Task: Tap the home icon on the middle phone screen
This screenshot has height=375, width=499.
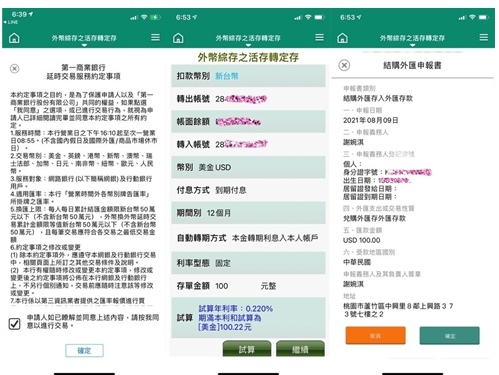Action: 178,38
